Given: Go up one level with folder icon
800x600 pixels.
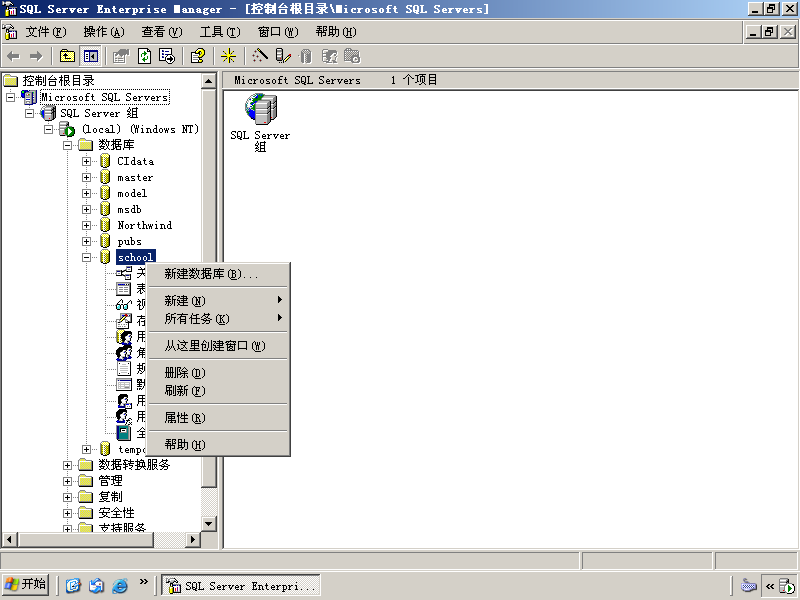Looking at the screenshot, I should (67, 56).
